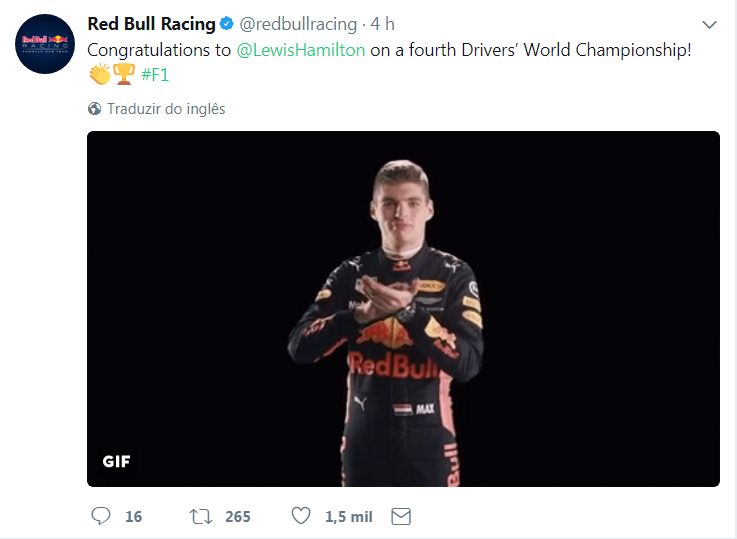Click the like count 1,5 mil
This screenshot has width=737, height=539.
tap(349, 517)
